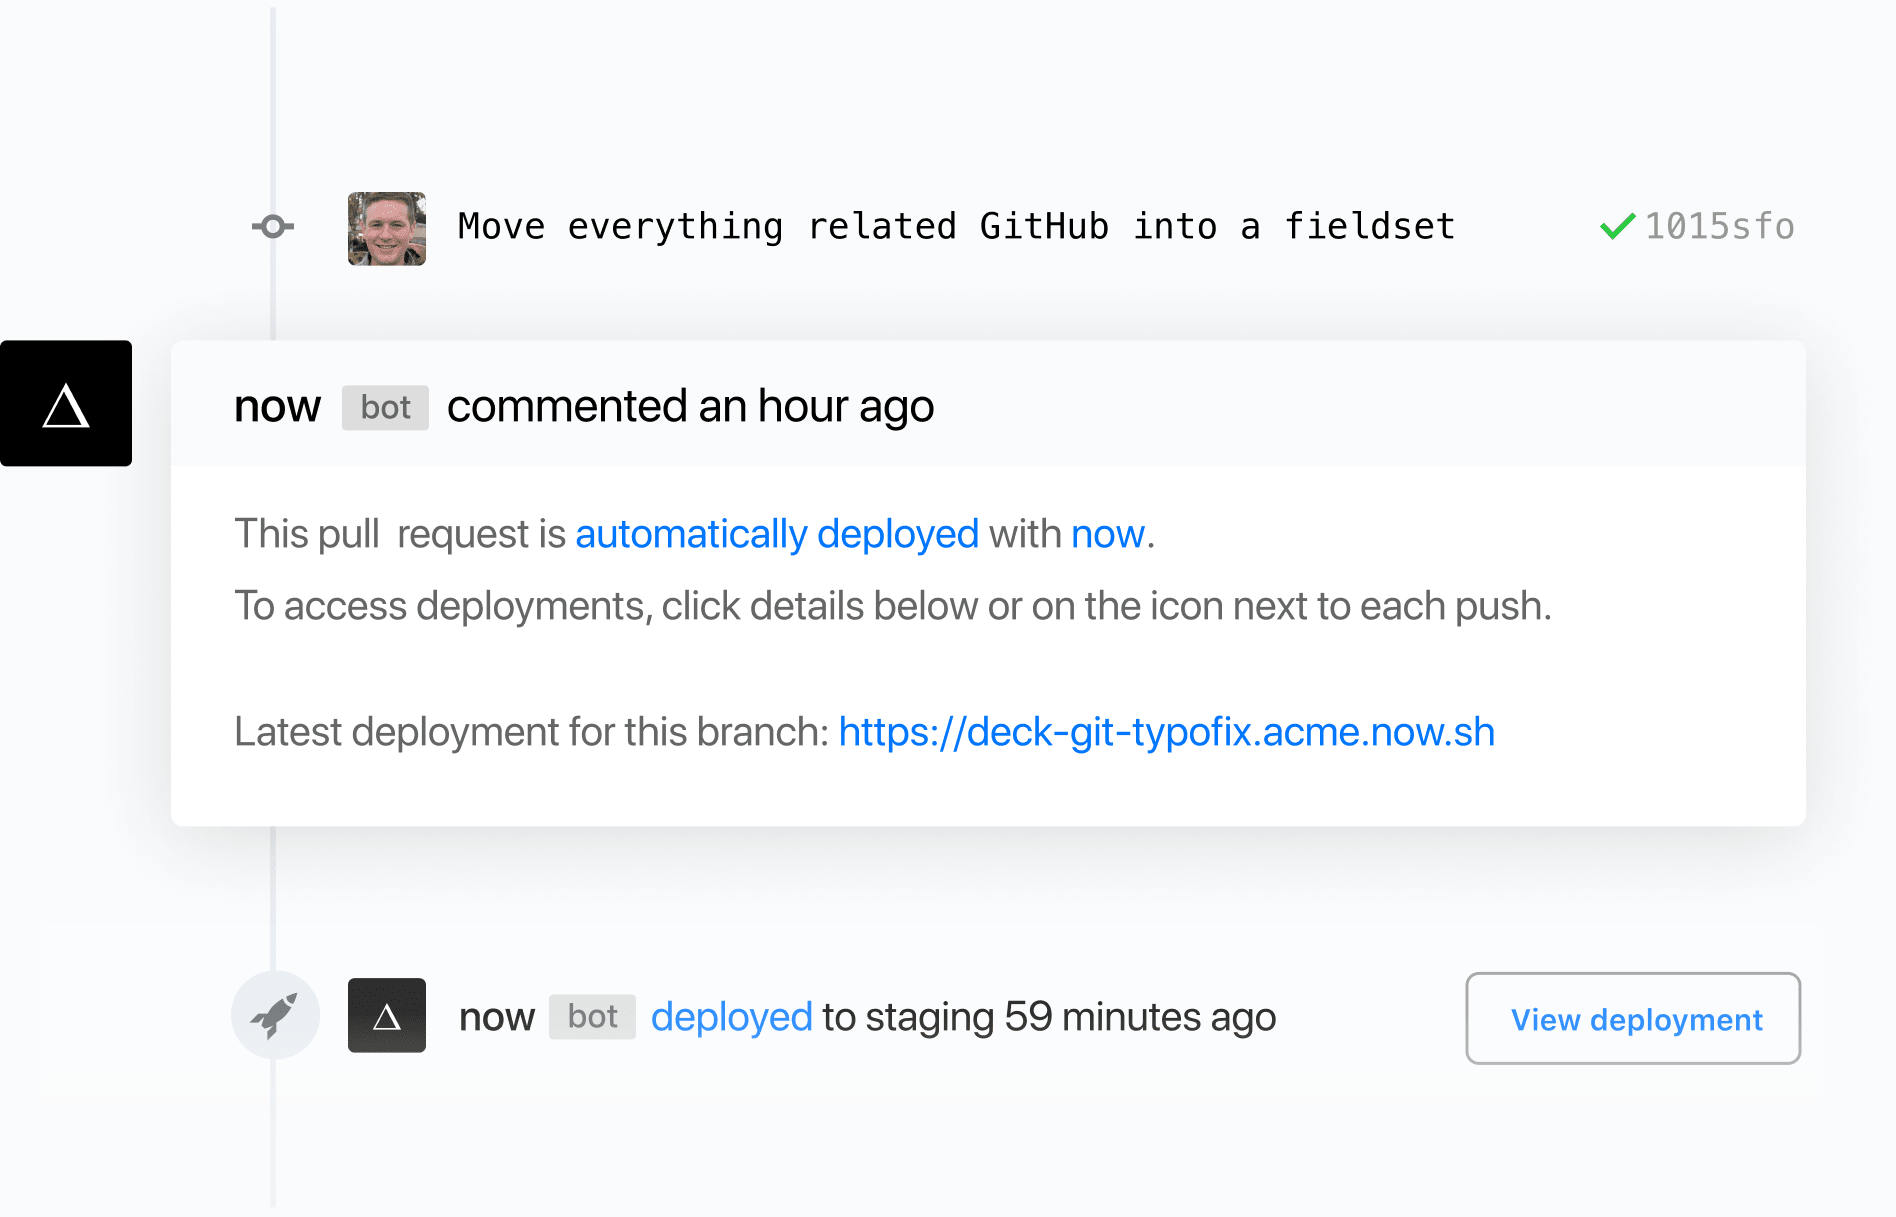Click the now name in deployment row

tap(497, 1017)
